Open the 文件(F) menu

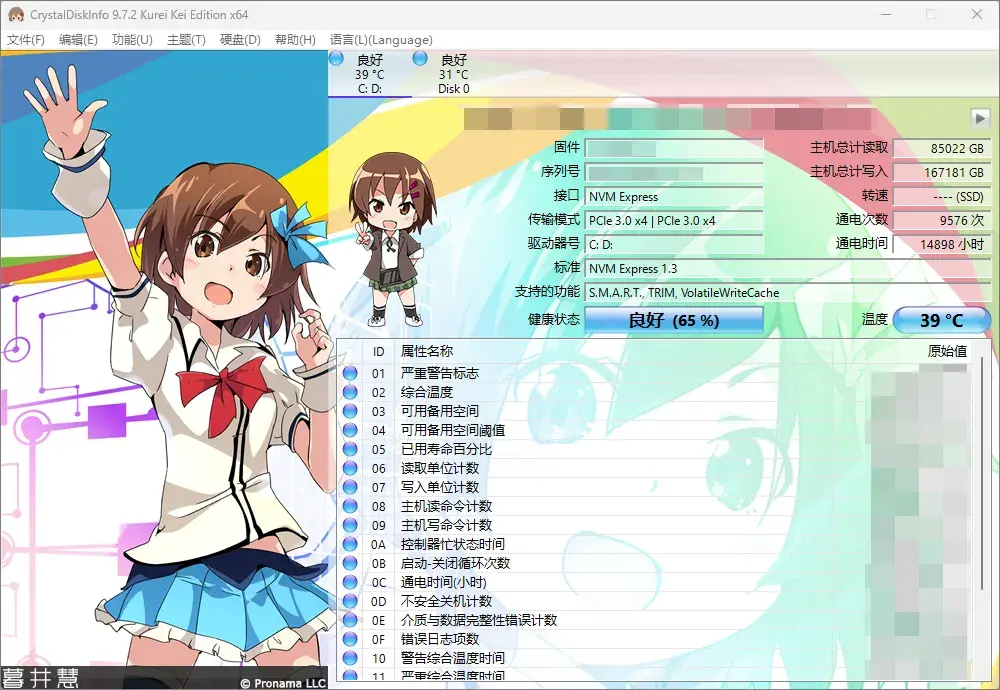click(x=26, y=40)
